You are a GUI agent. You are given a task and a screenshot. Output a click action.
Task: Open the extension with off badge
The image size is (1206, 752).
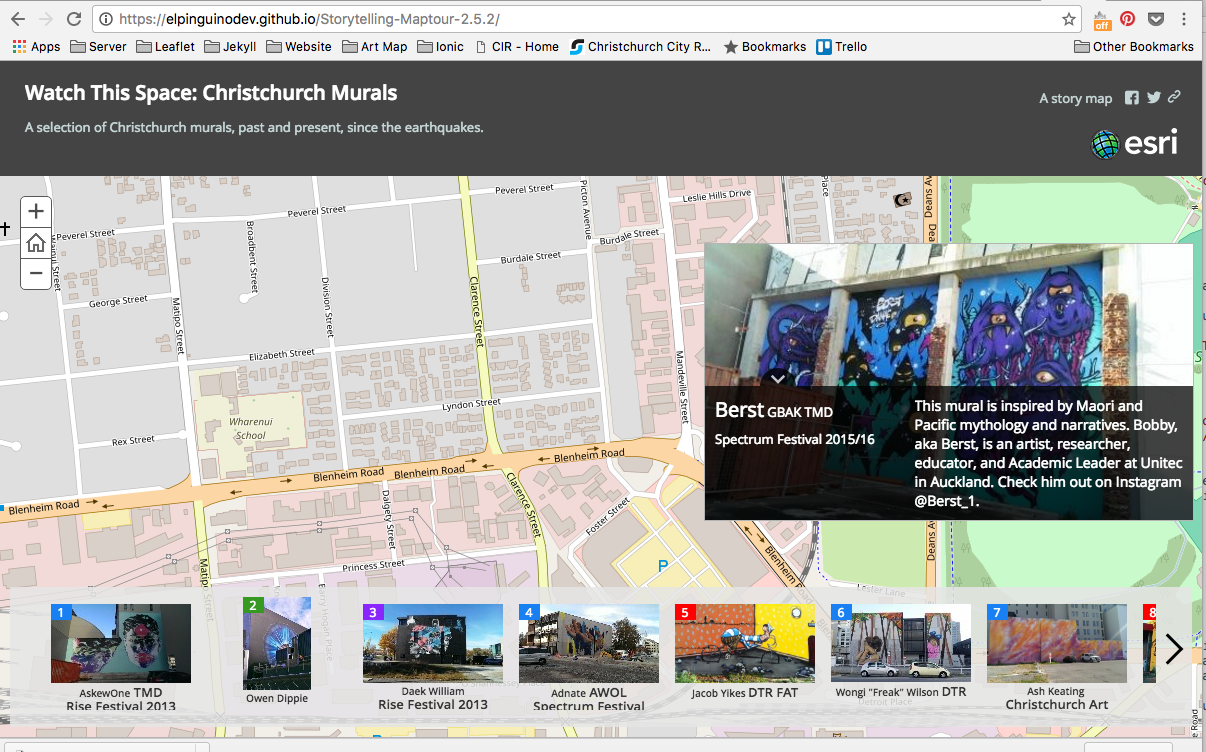point(1101,20)
